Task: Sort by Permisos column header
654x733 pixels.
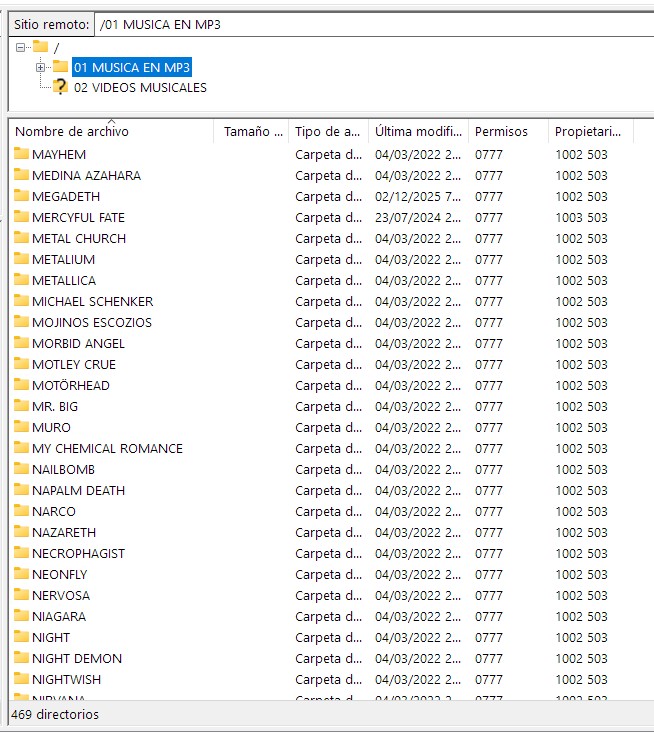Action: (x=509, y=132)
